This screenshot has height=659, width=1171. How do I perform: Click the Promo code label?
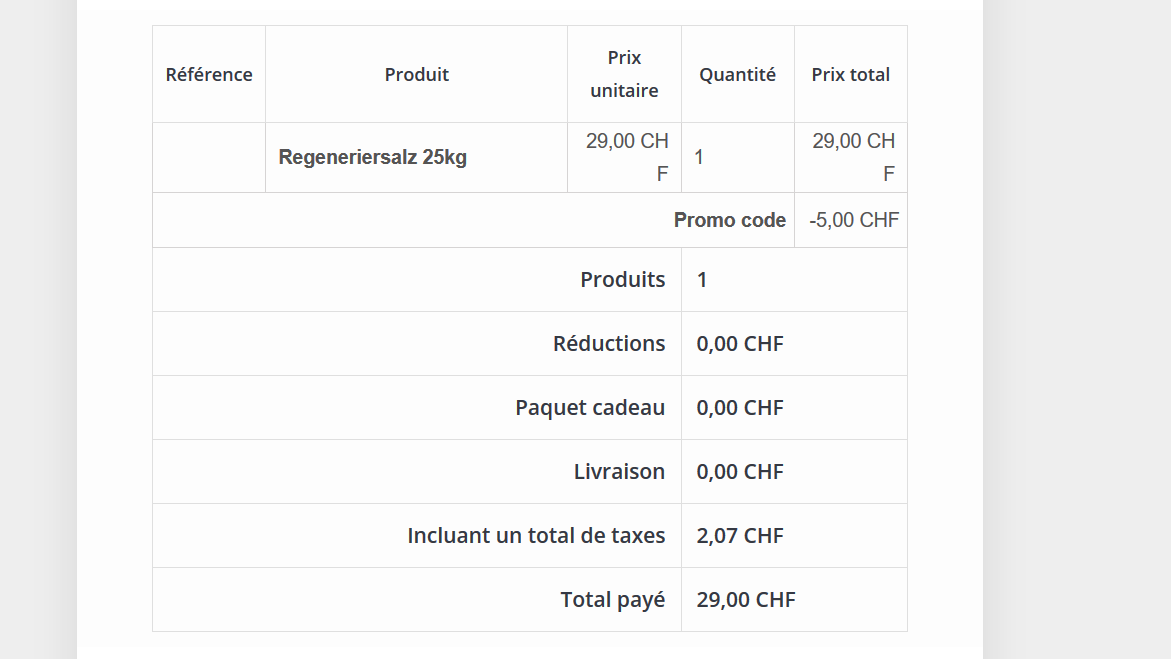click(730, 220)
